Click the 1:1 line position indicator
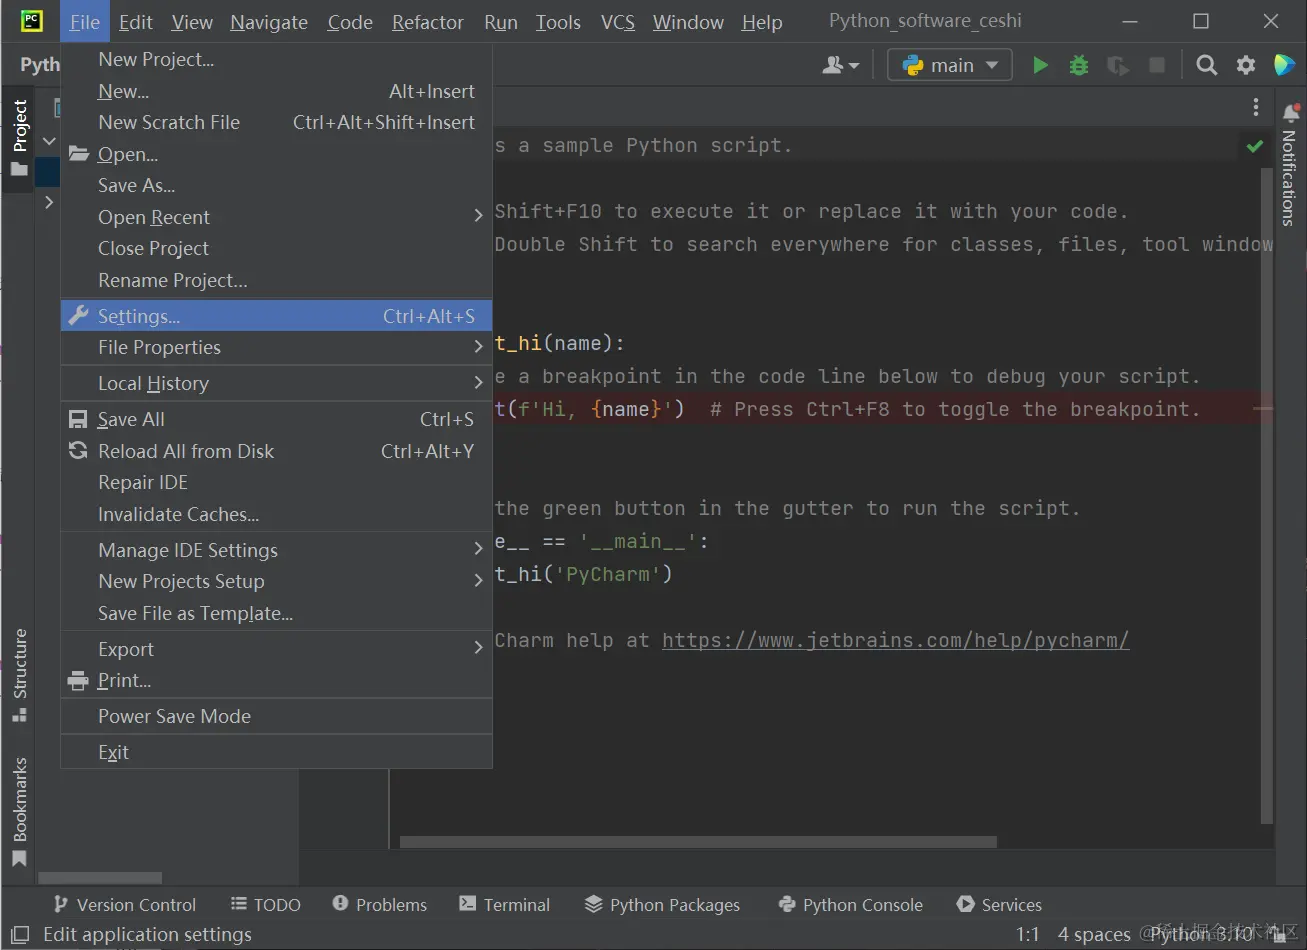The image size is (1307, 950). [x=1028, y=934]
